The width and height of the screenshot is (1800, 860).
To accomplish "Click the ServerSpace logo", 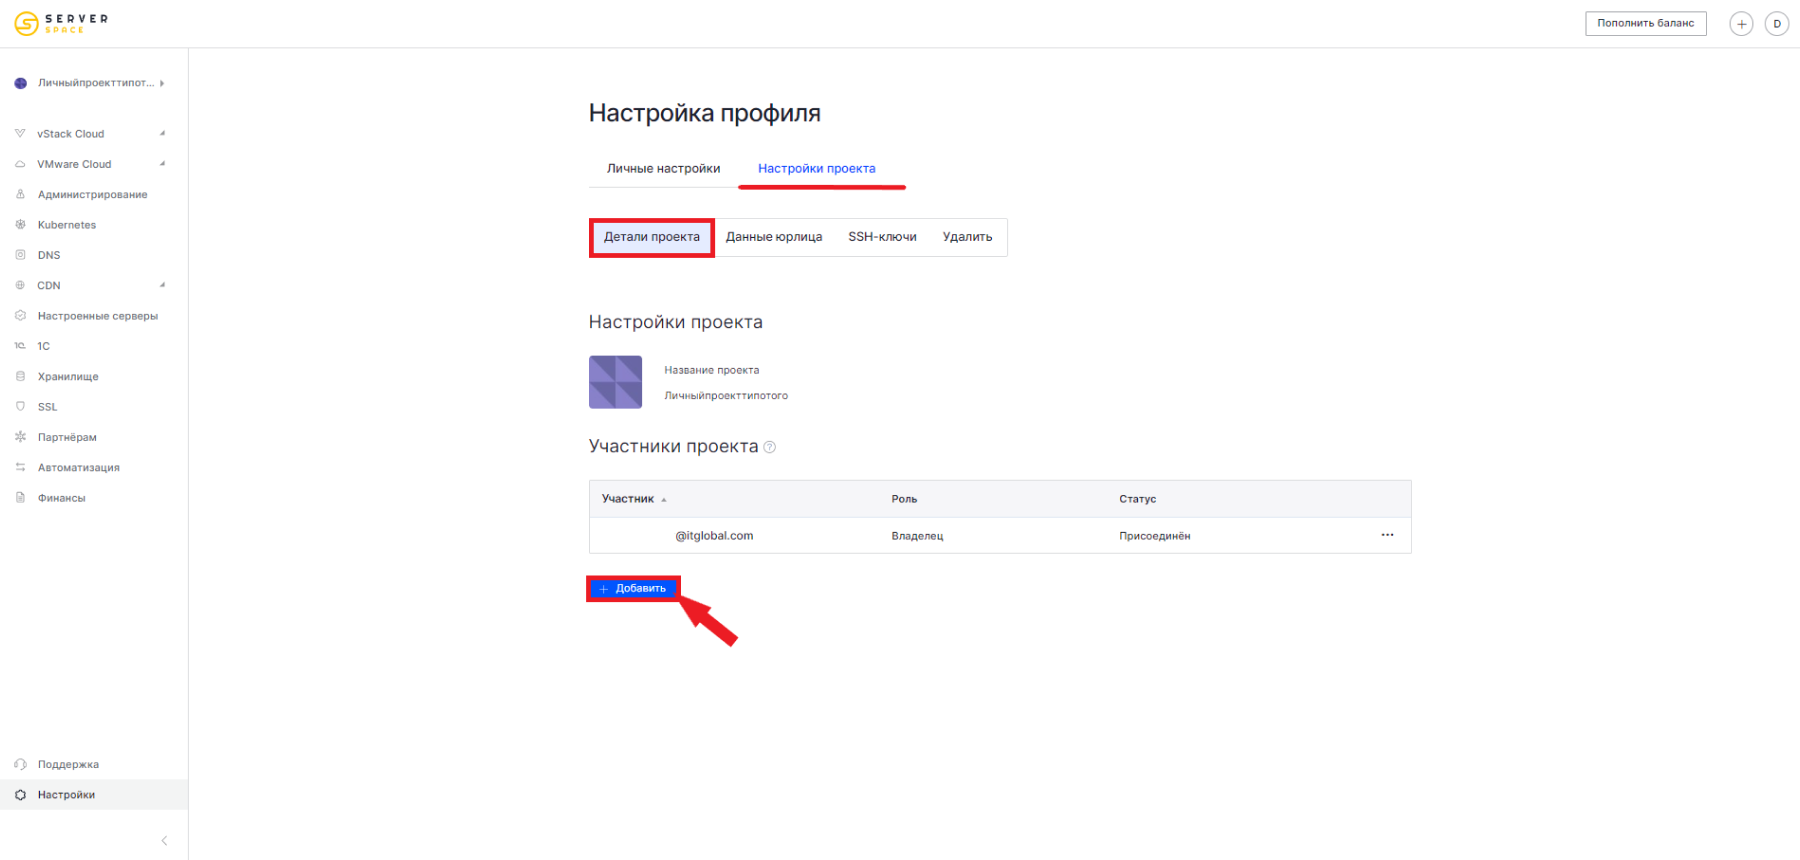I will point(61,23).
